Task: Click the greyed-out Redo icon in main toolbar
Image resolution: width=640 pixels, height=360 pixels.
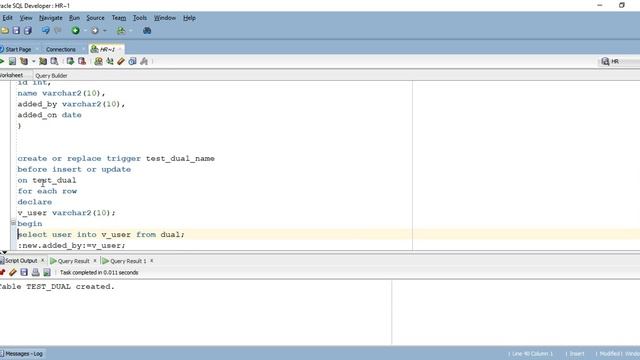Action: pos(58,31)
